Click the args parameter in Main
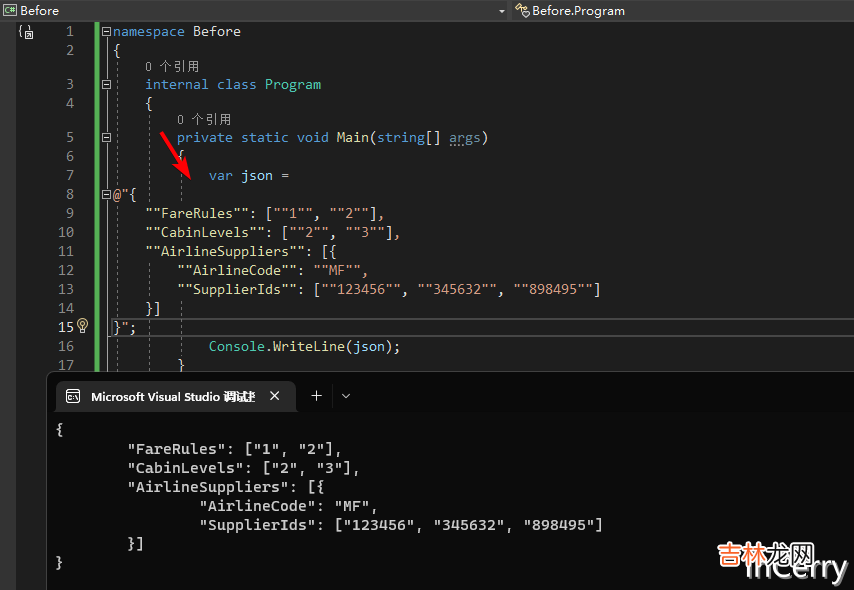854x590 pixels. (x=464, y=138)
